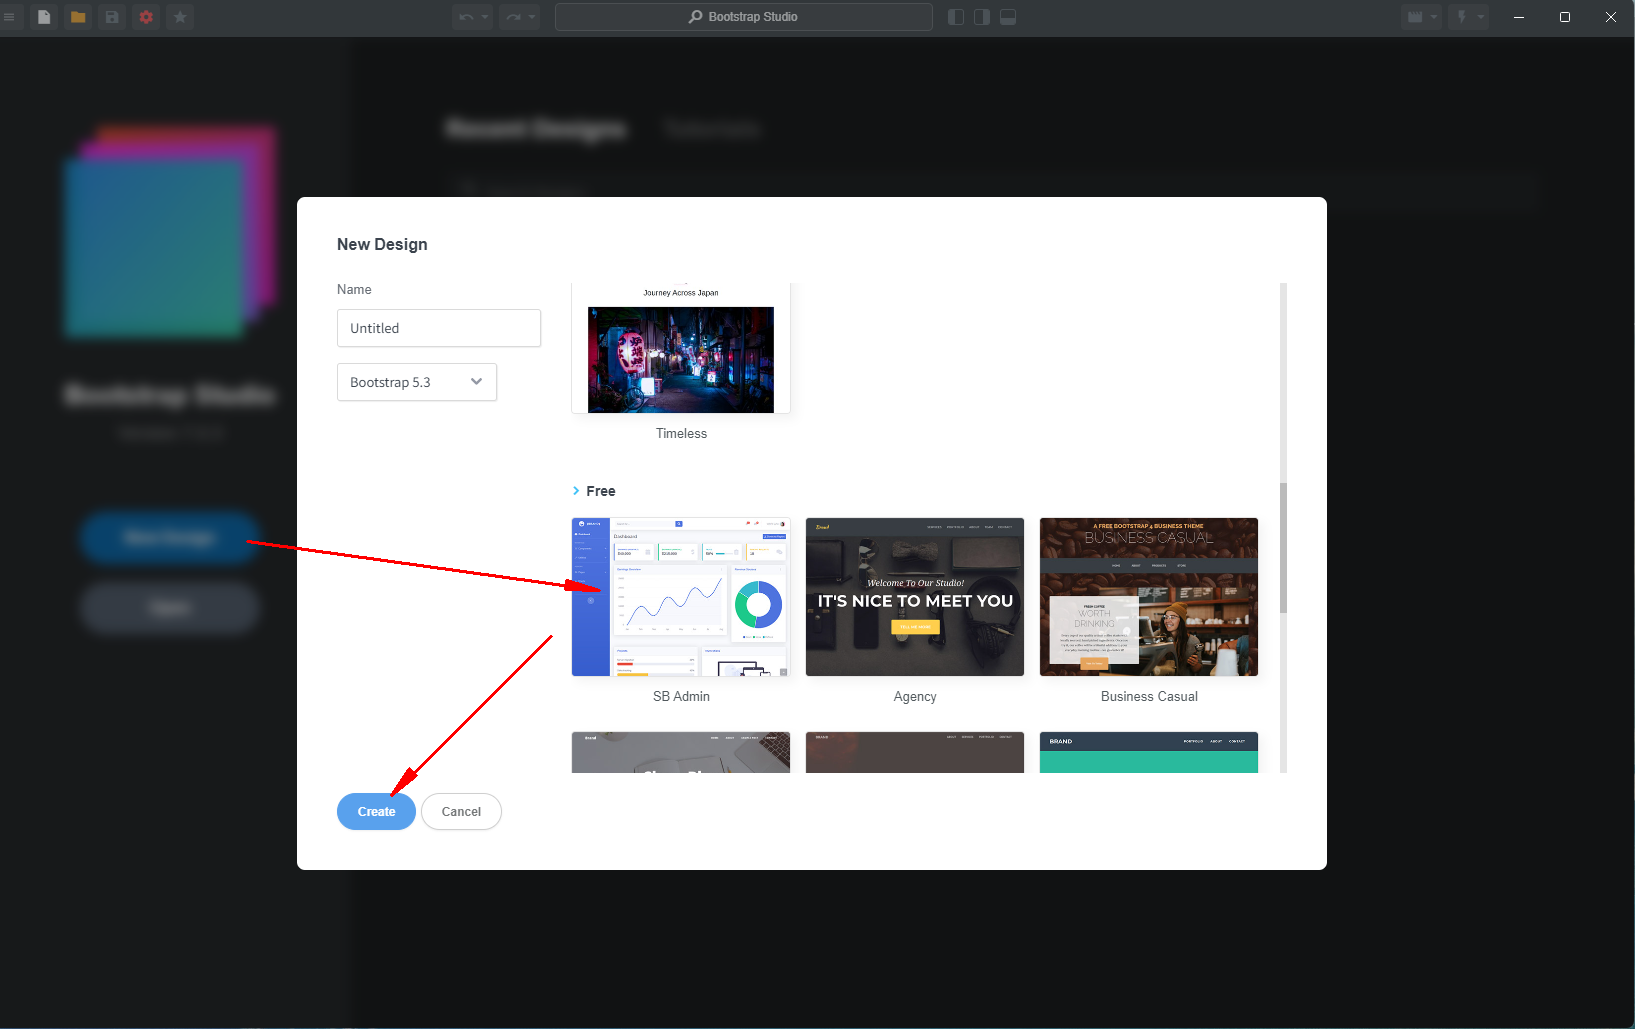This screenshot has width=1635, height=1029.
Task: Select the SB Admin template thumbnail
Action: [681, 597]
